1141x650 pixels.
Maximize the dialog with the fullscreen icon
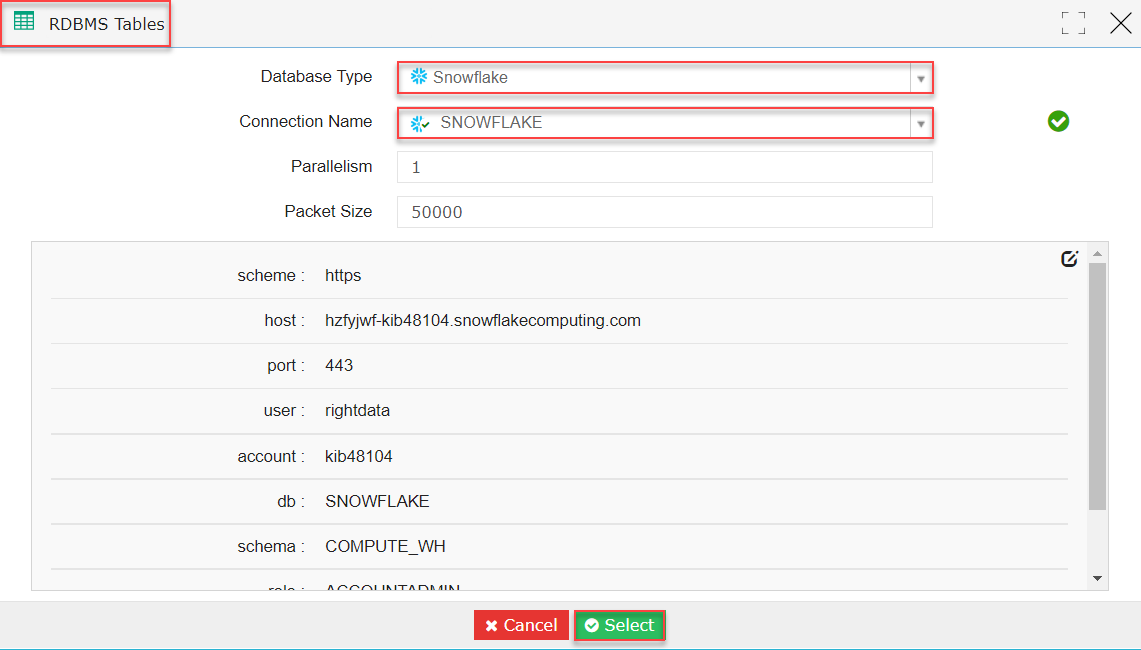(x=1073, y=24)
